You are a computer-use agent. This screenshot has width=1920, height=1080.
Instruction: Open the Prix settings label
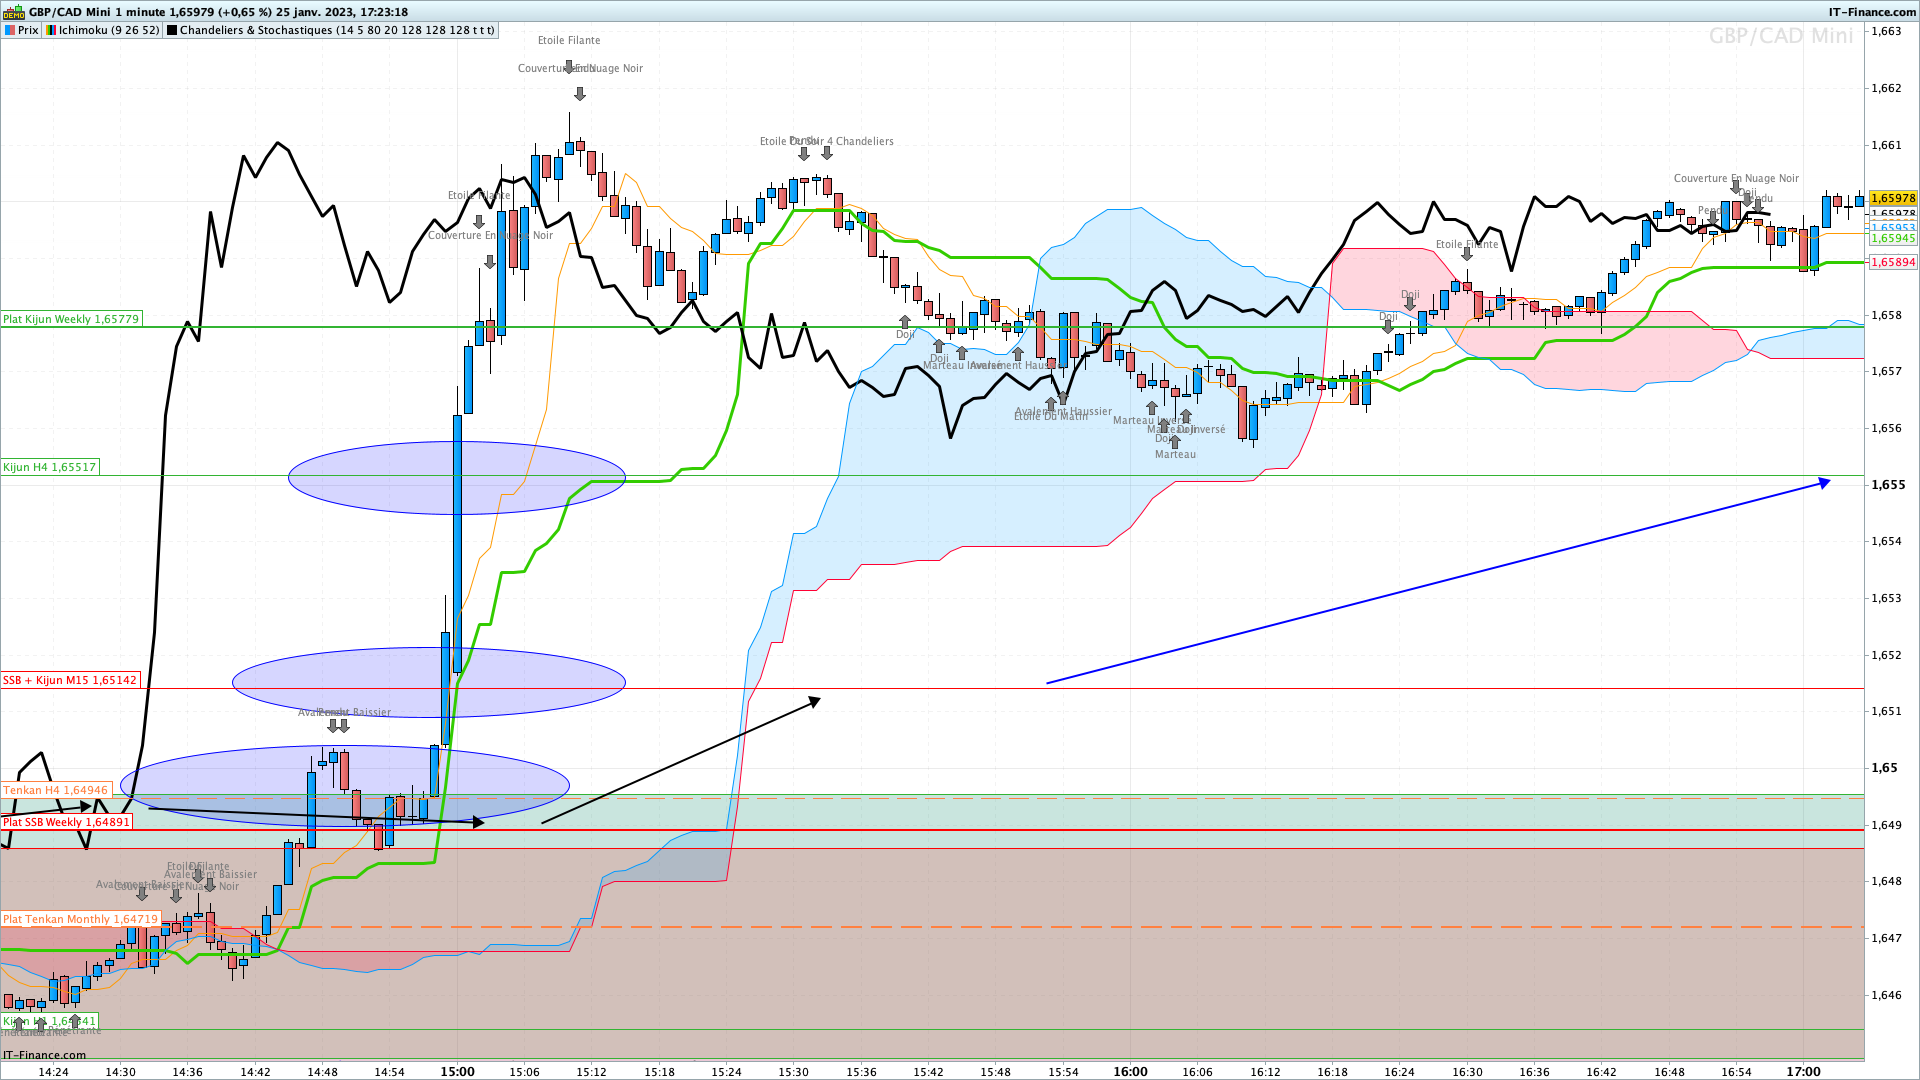pyautogui.click(x=28, y=30)
